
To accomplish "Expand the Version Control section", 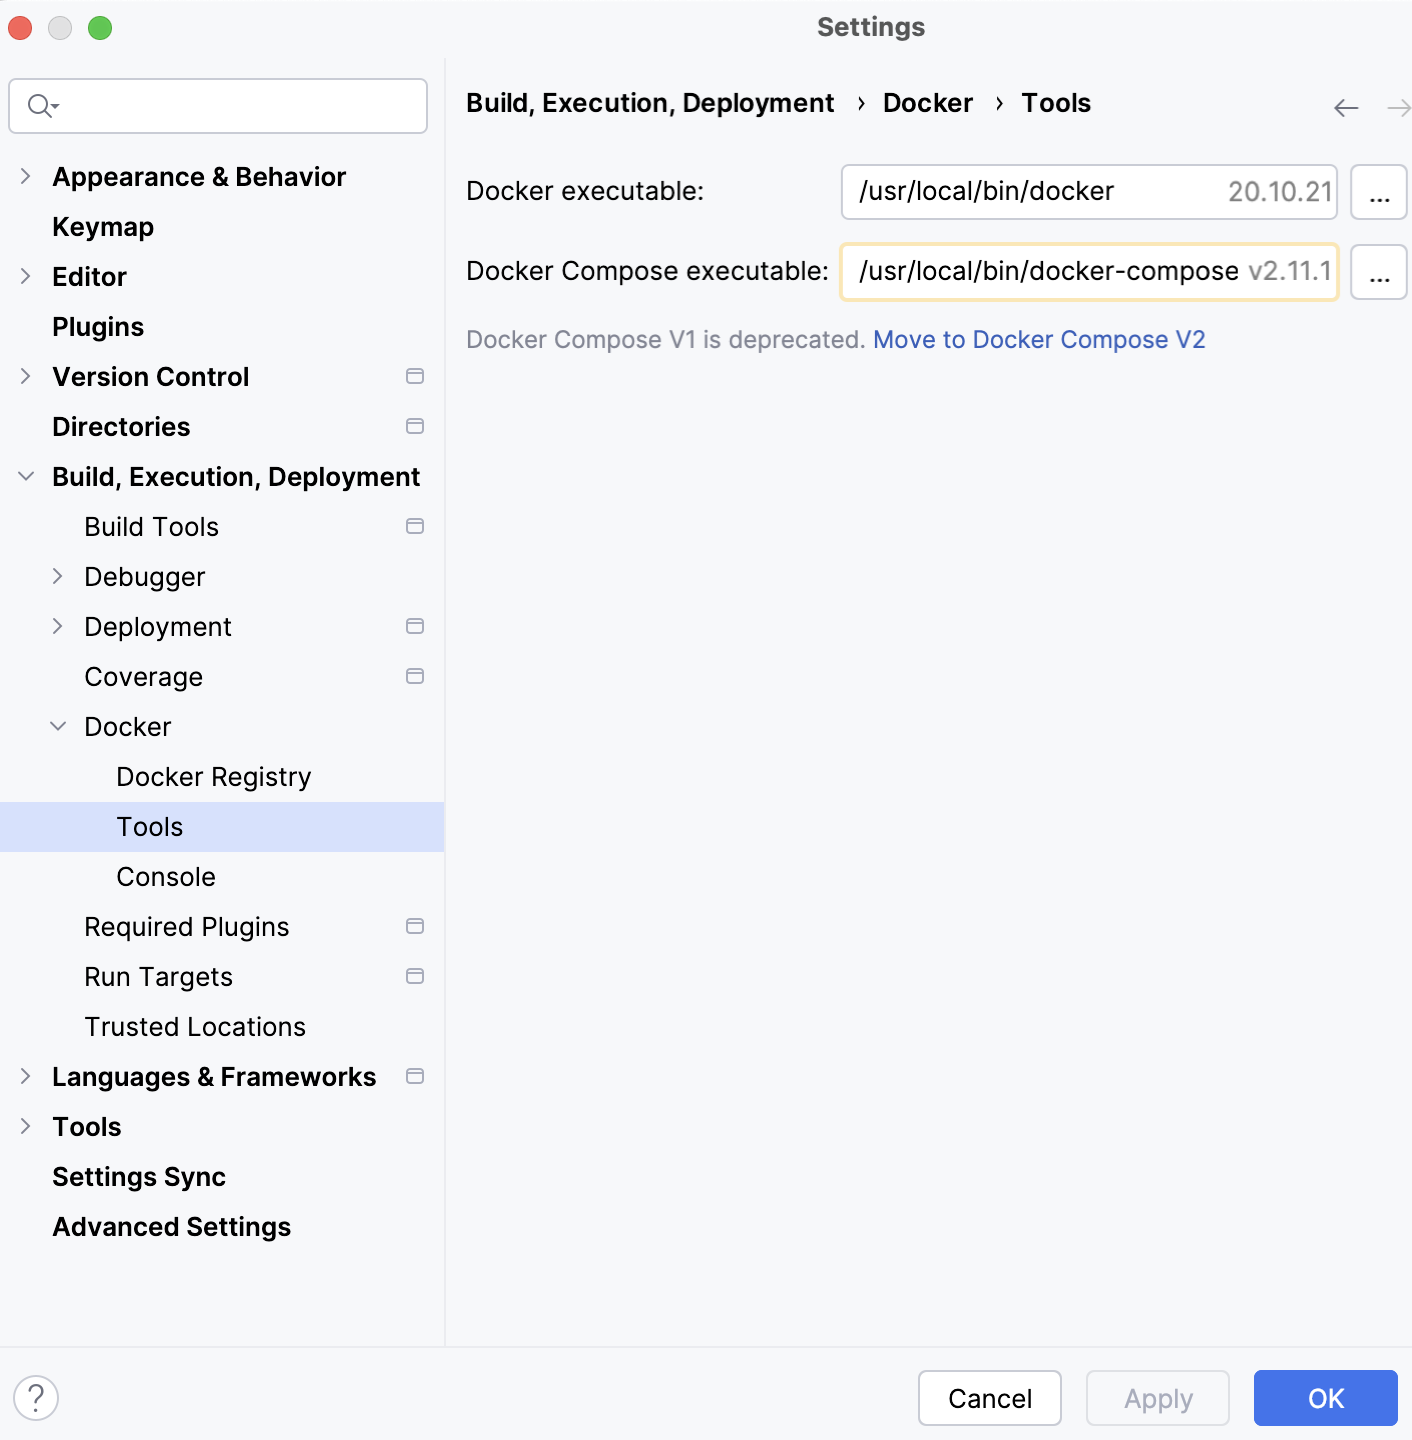I will tap(26, 376).
